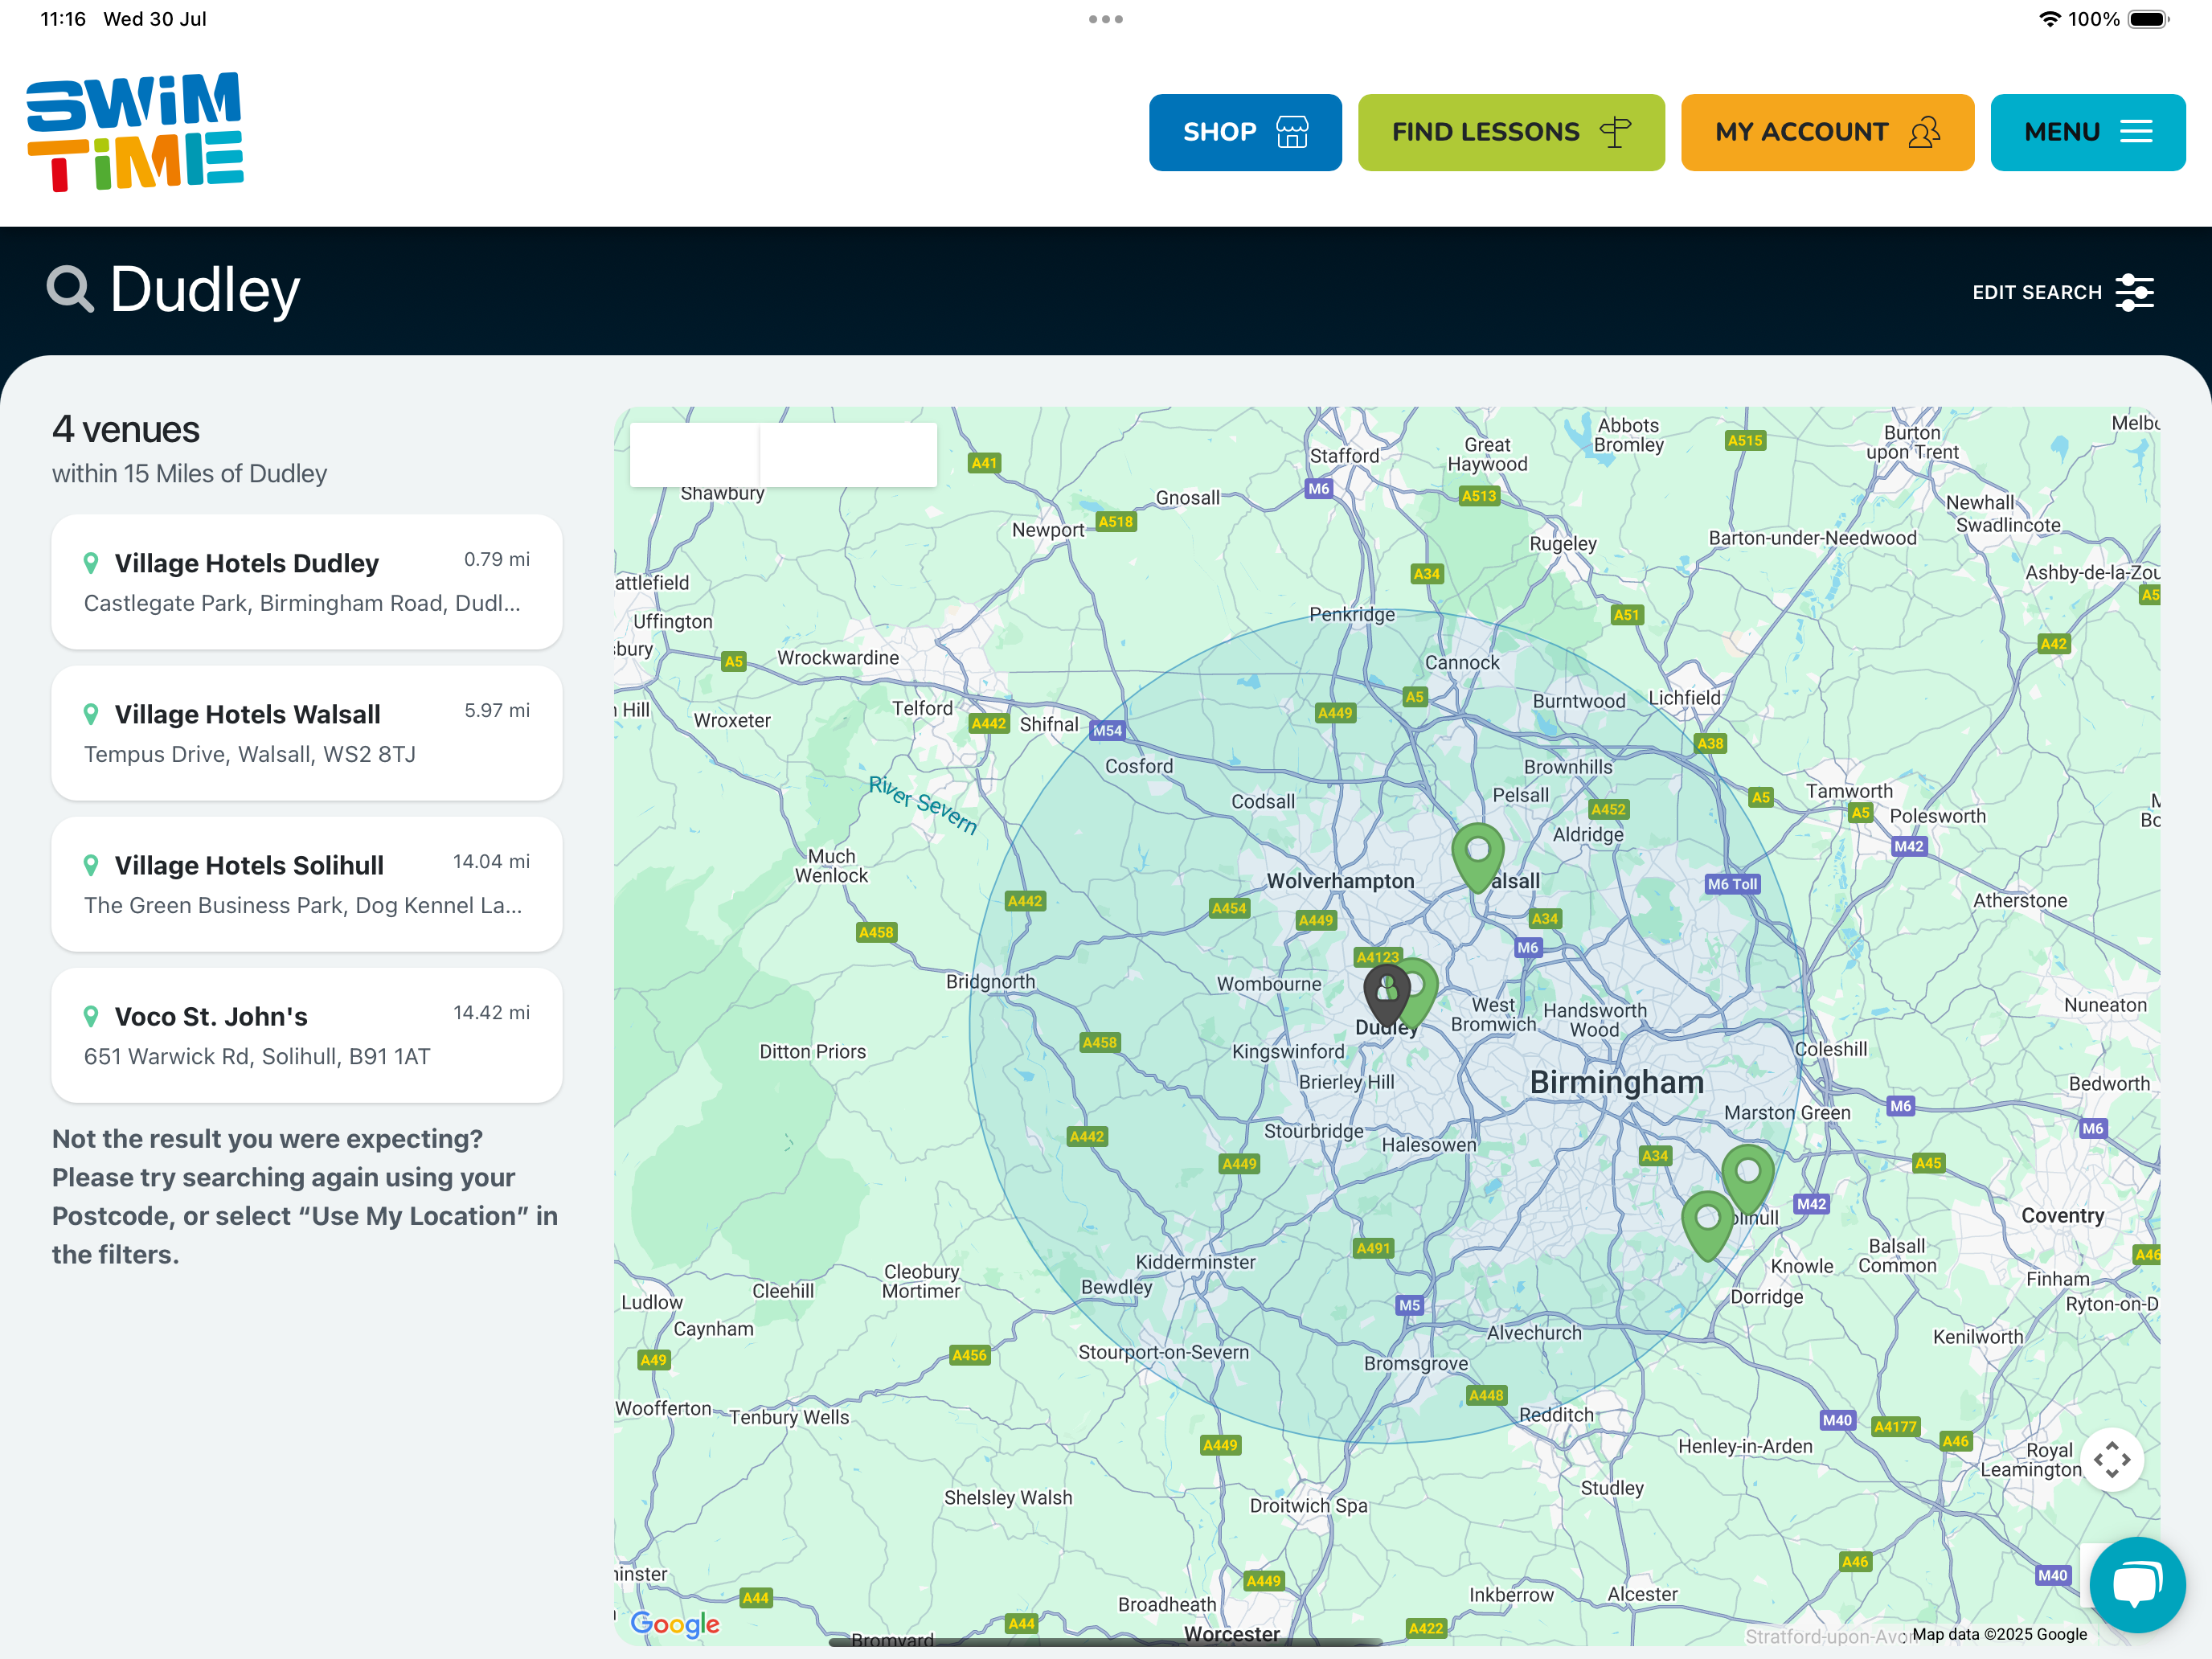Click the 'Not the result you were expecting?' text
The width and height of the screenshot is (2212, 1659).
click(267, 1139)
